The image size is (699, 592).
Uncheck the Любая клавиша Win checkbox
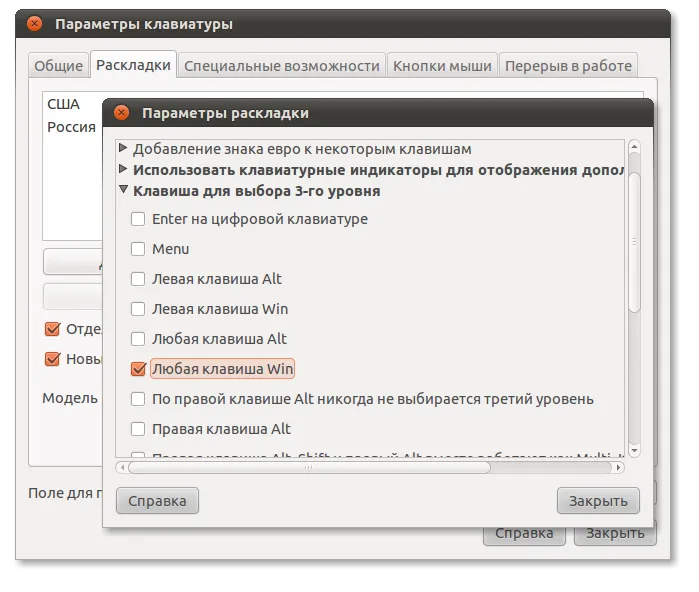[138, 369]
